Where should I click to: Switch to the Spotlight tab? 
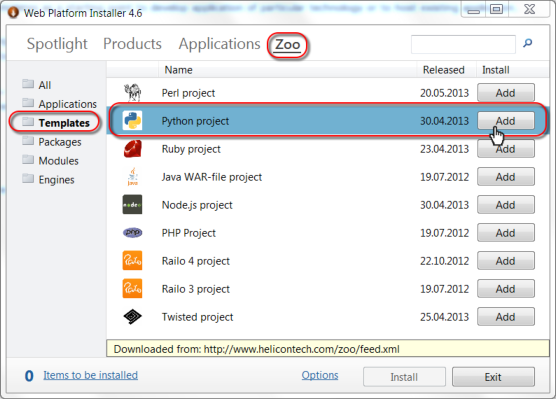coord(57,44)
